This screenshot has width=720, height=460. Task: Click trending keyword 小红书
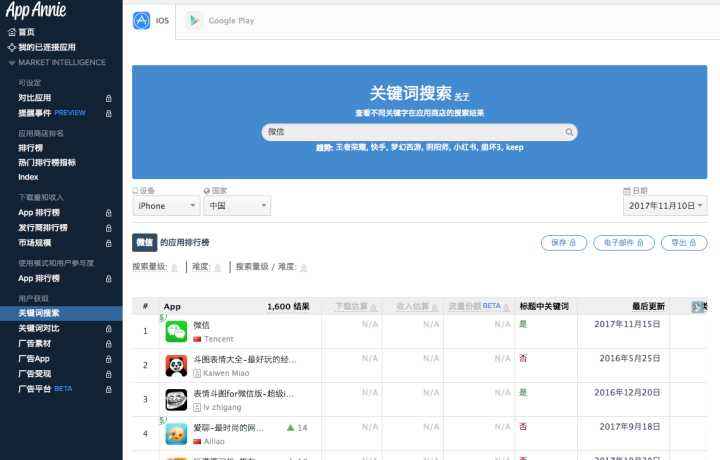tap(464, 147)
